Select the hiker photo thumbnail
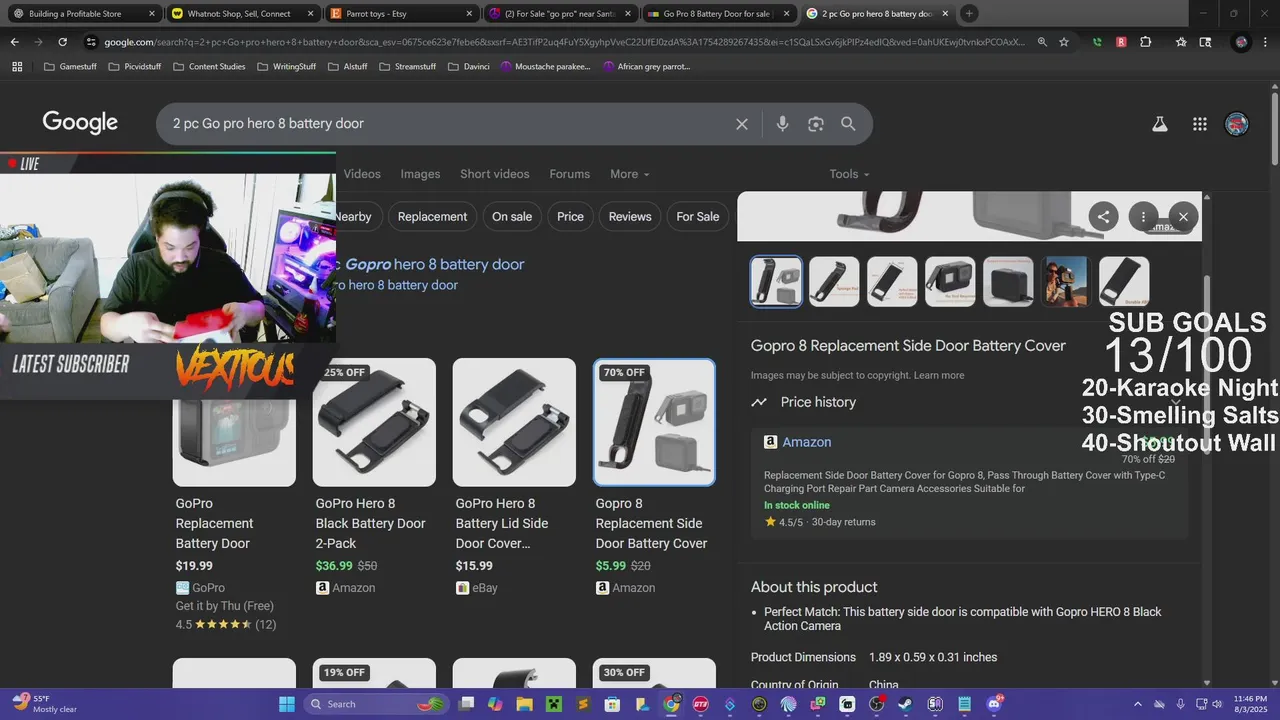This screenshot has height=720, width=1280. tap(1066, 281)
